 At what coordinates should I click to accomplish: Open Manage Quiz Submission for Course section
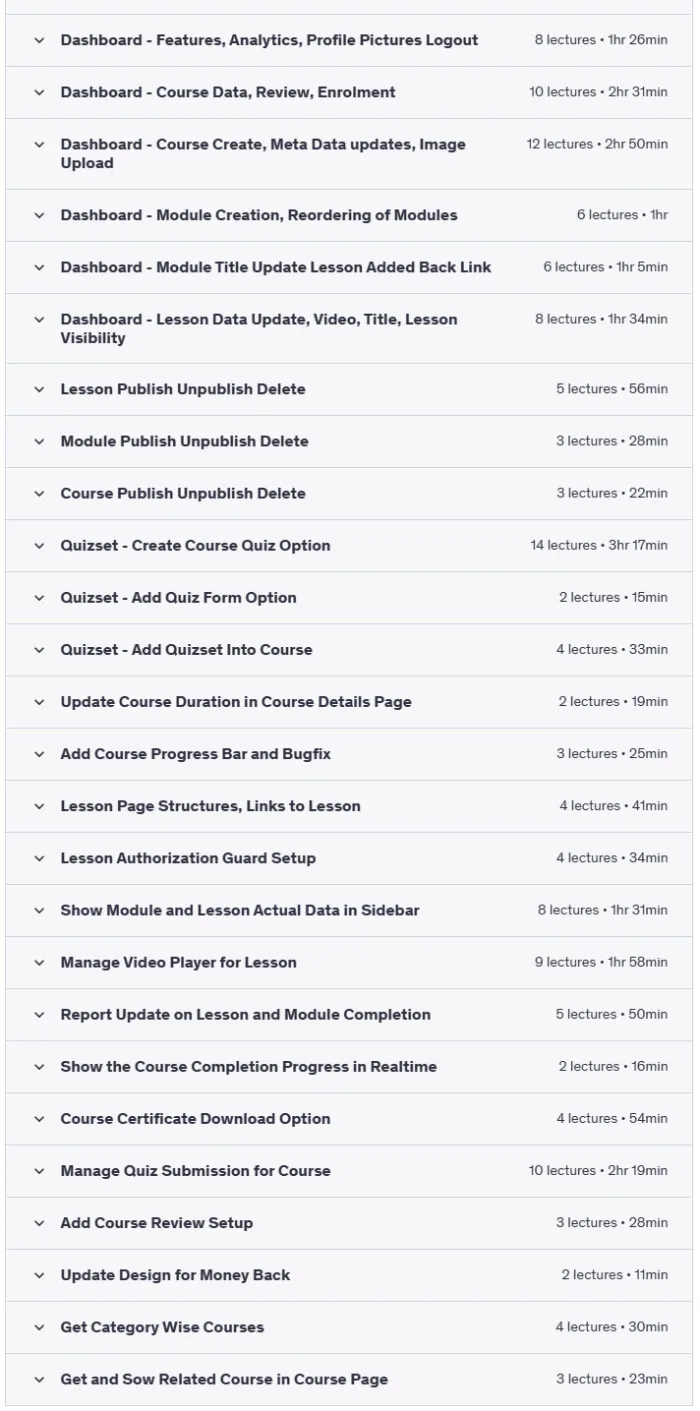click(348, 1171)
